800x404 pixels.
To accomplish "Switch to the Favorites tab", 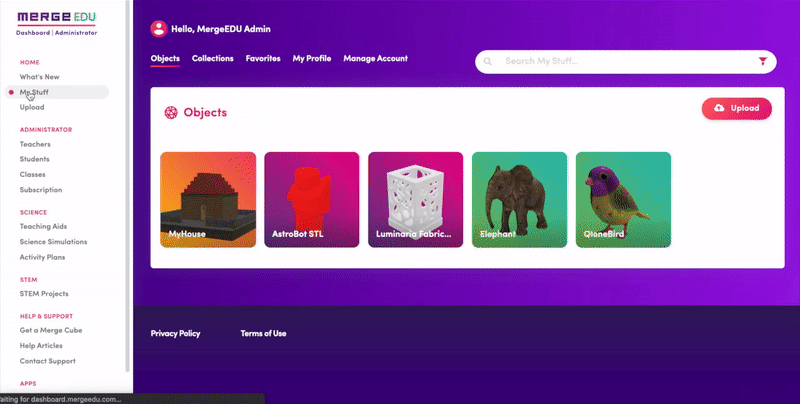I will point(263,59).
